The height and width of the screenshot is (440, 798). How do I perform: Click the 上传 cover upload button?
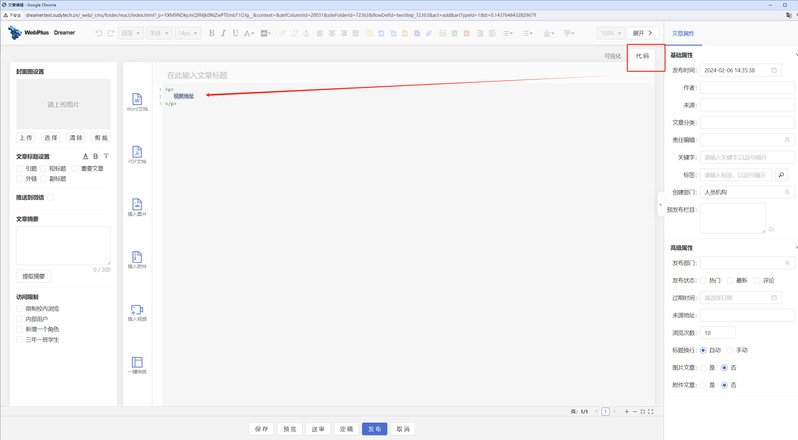point(25,138)
